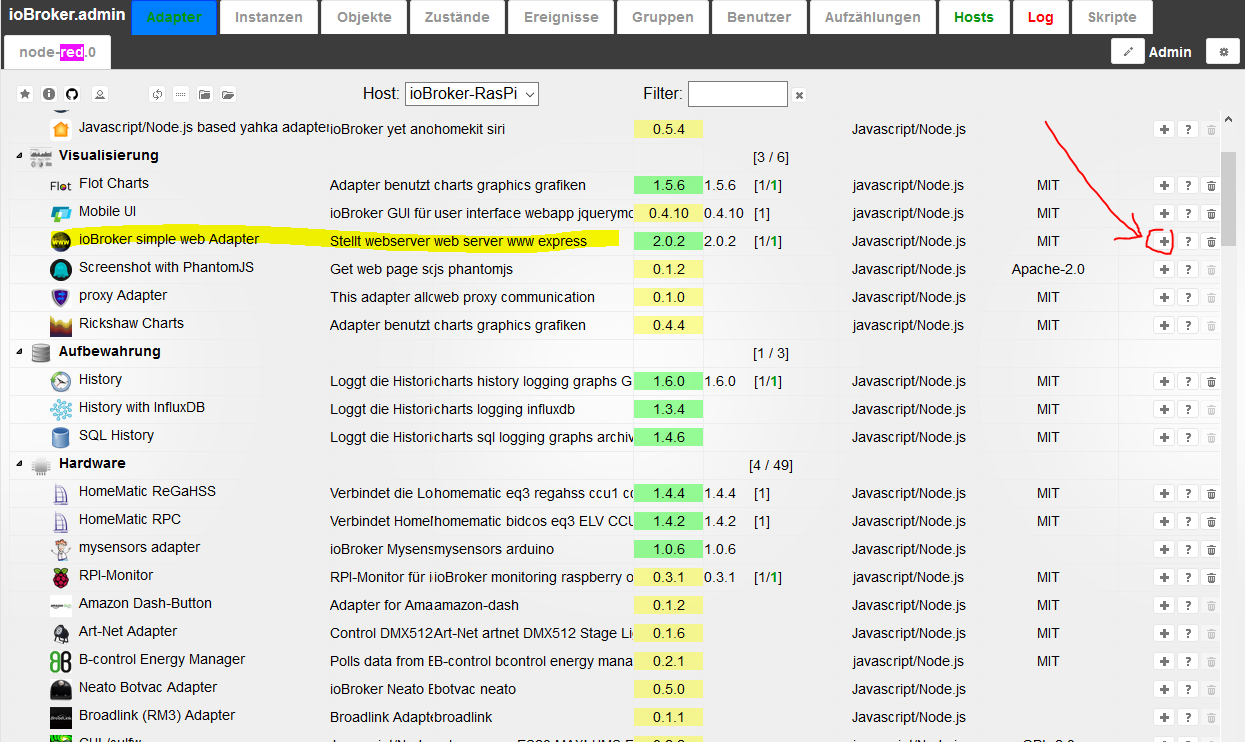Open the Log tab
This screenshot has width=1246, height=742.
click(1040, 17)
